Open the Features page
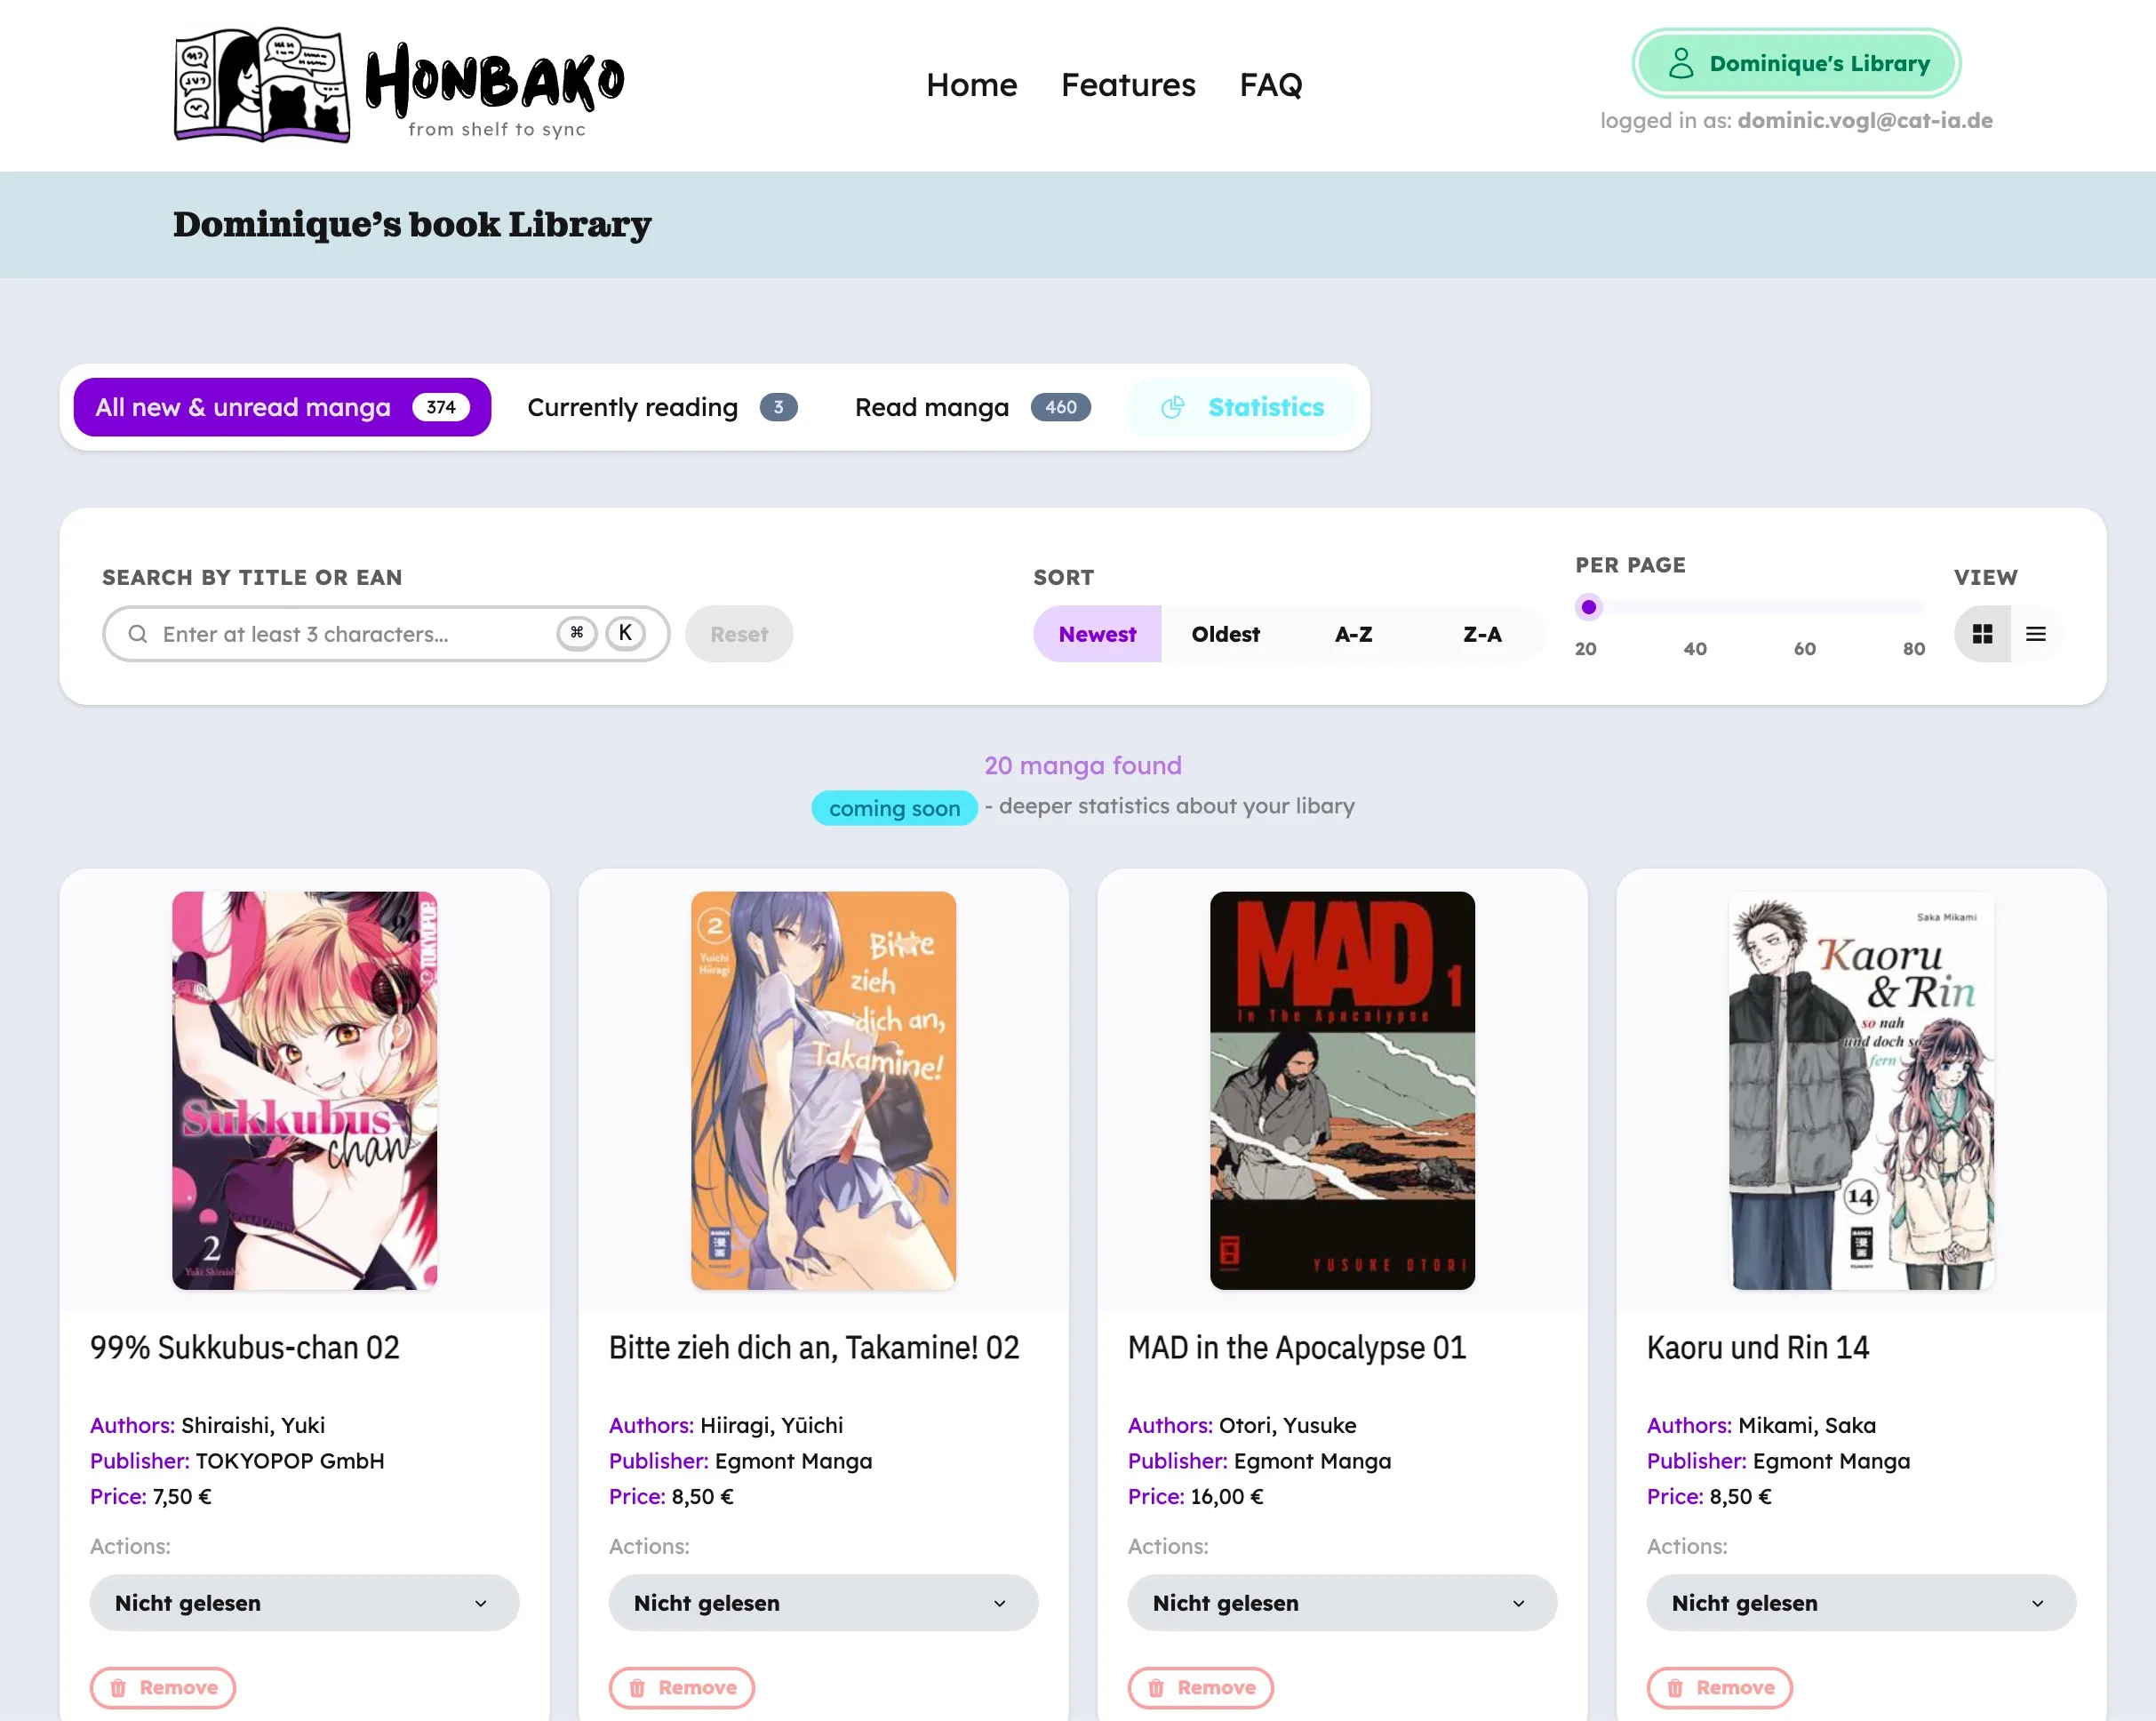 point(1128,85)
